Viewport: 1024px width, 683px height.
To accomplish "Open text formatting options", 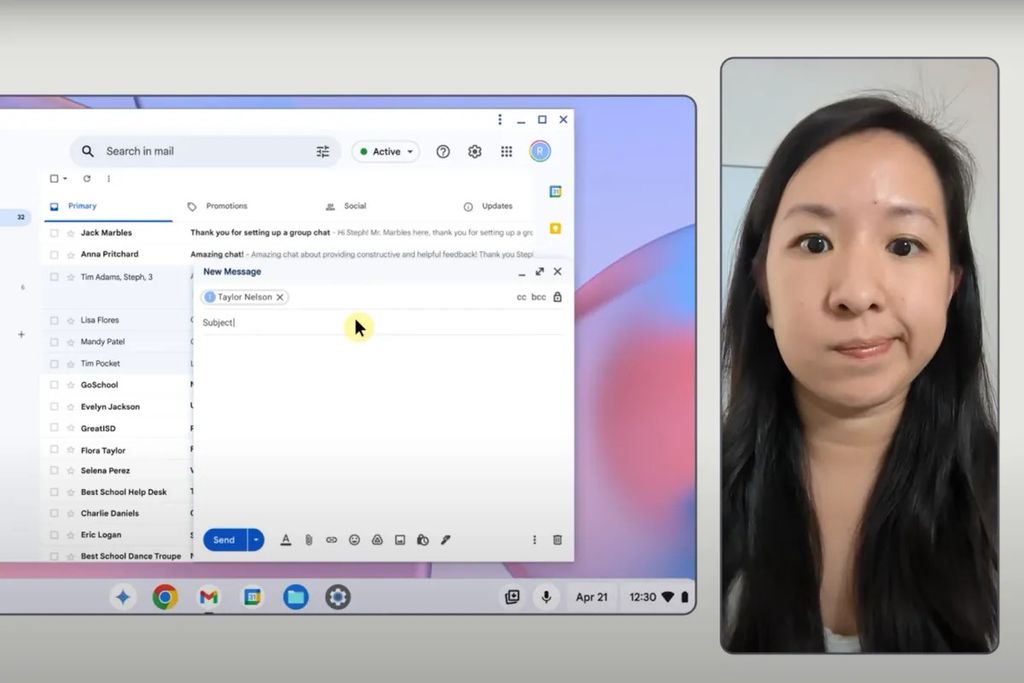I will coord(285,539).
